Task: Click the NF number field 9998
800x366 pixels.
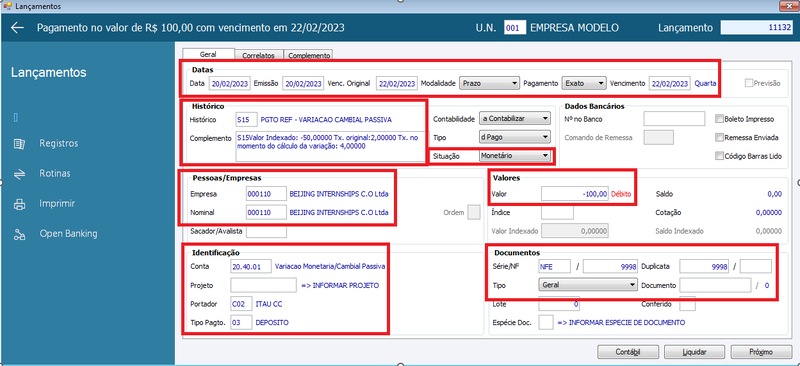Action: coord(610,266)
